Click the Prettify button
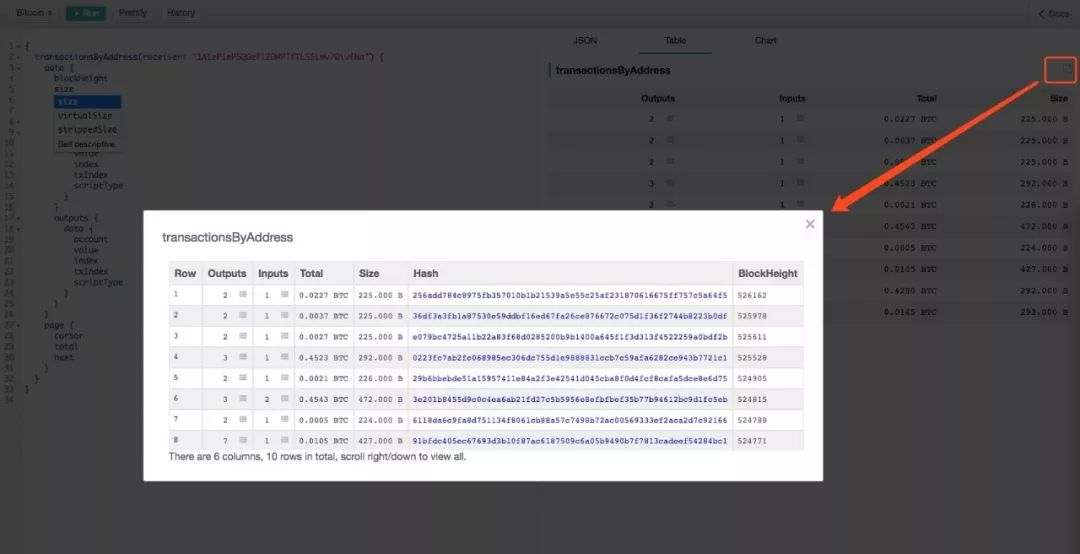This screenshot has height=554, width=1080. (x=132, y=13)
